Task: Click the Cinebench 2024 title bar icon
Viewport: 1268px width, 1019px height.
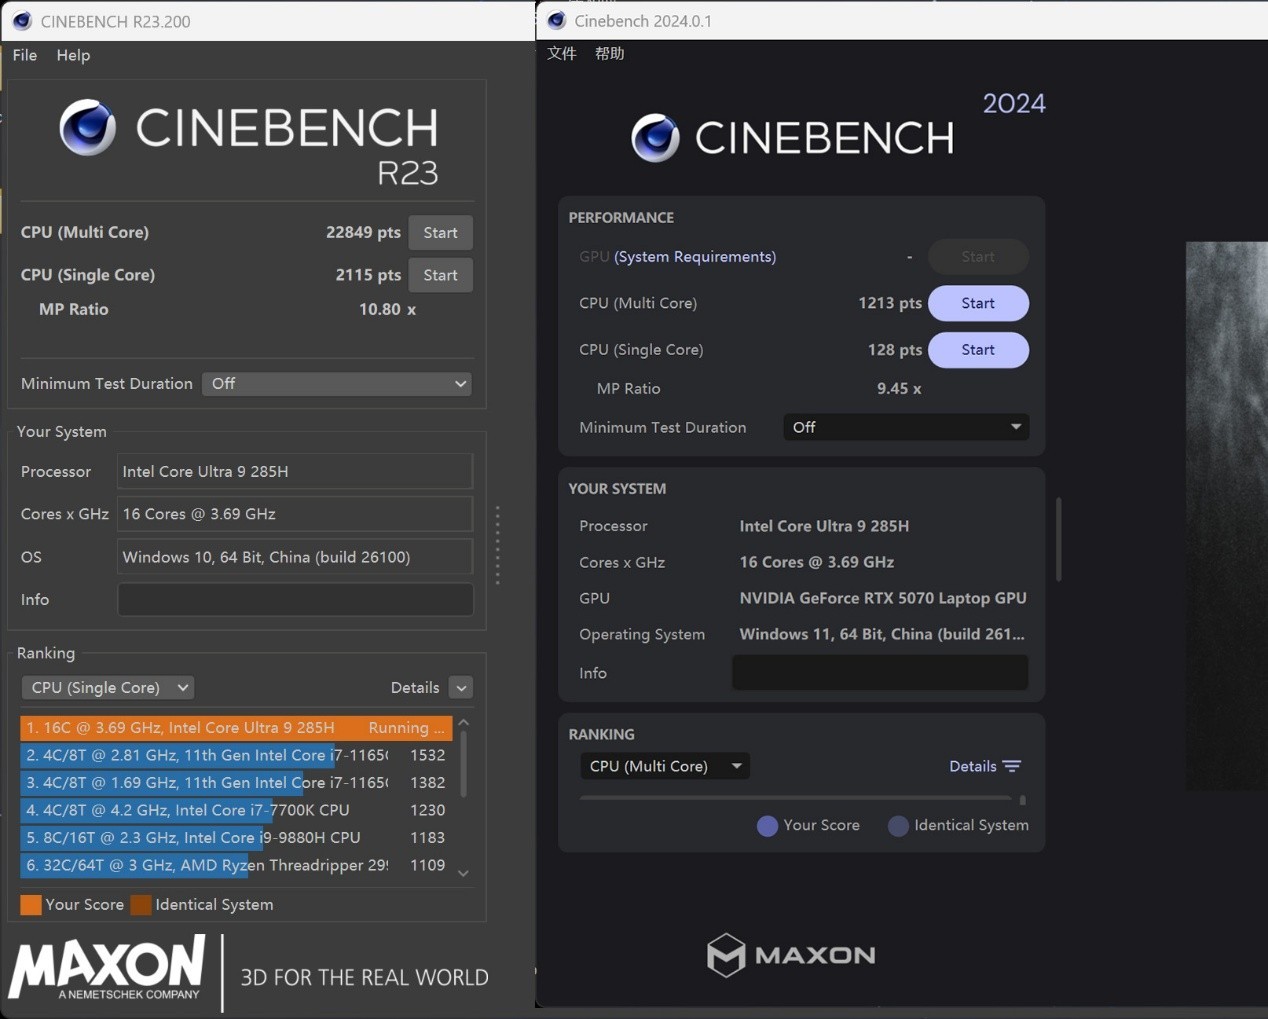Action: [557, 21]
